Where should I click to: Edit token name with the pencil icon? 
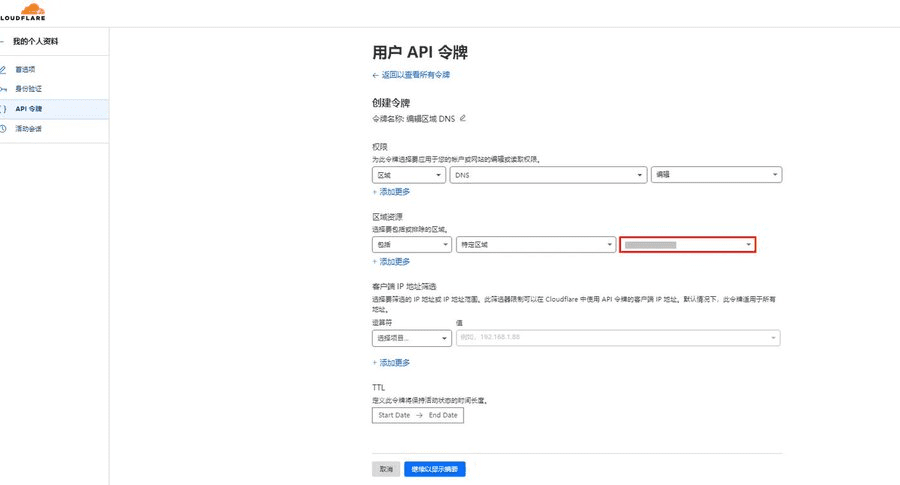(x=463, y=118)
